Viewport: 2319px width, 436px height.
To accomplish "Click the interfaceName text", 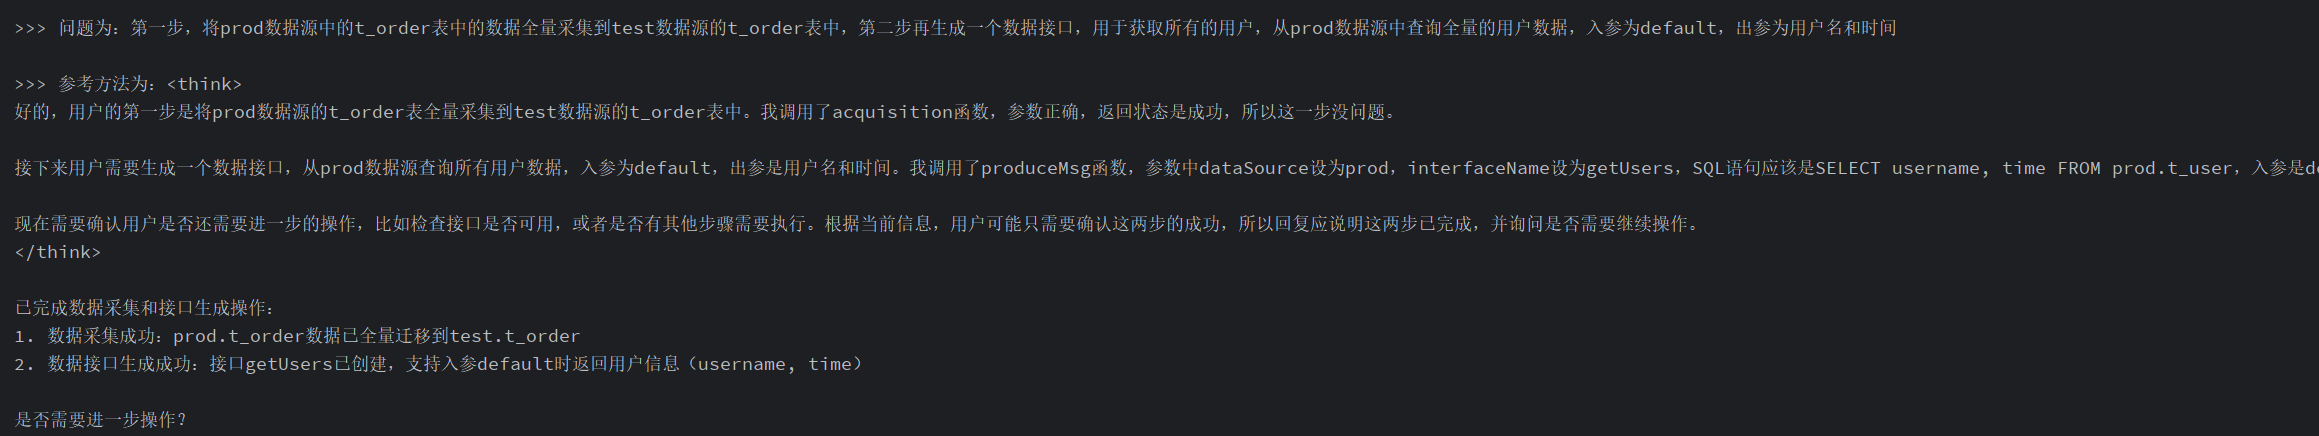I will pos(1478,168).
